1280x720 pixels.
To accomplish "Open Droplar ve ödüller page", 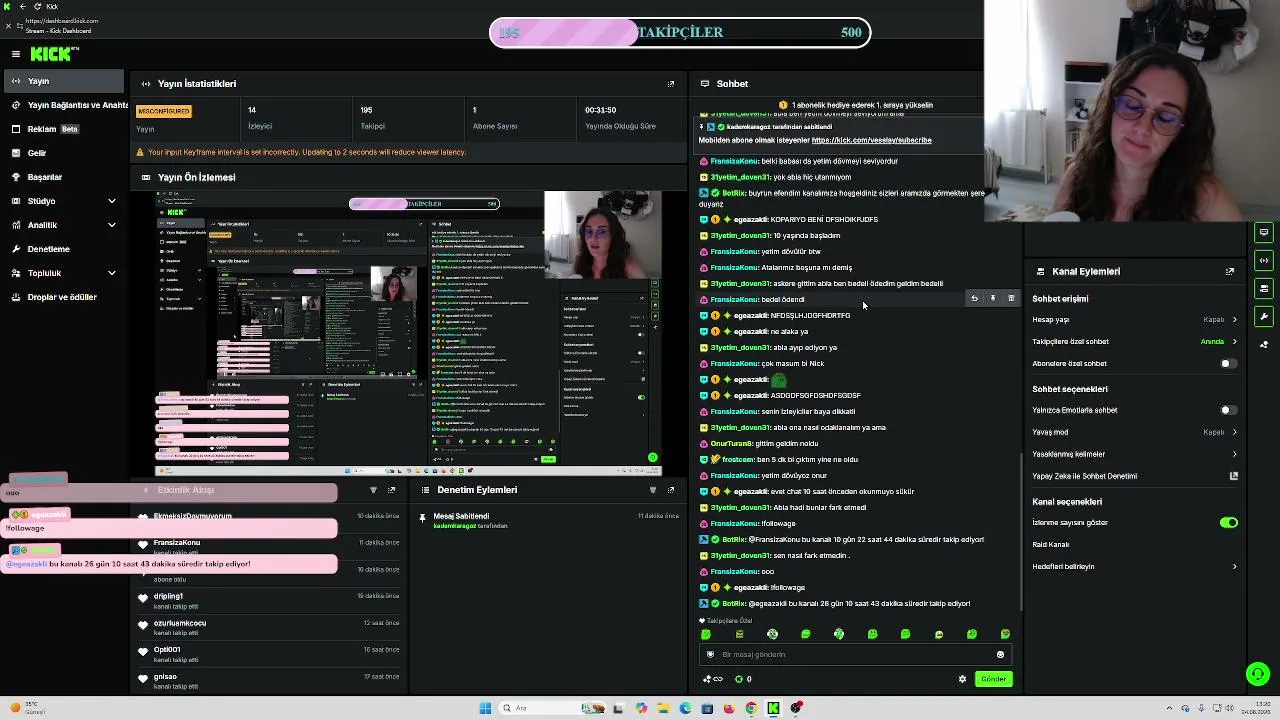I will [63, 297].
